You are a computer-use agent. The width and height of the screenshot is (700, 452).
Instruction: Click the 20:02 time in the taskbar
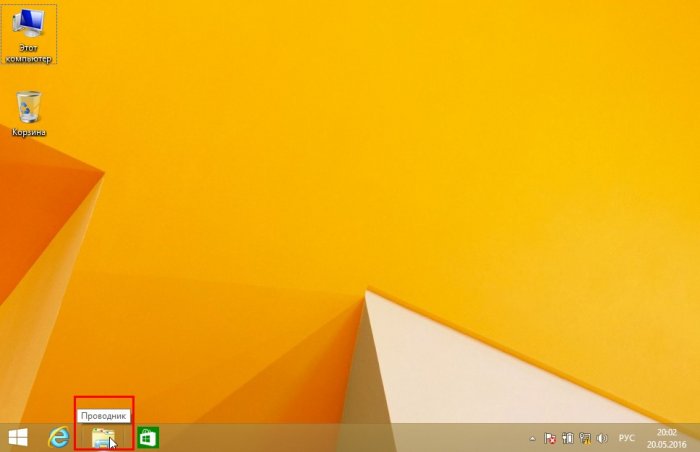pyautogui.click(x=666, y=432)
